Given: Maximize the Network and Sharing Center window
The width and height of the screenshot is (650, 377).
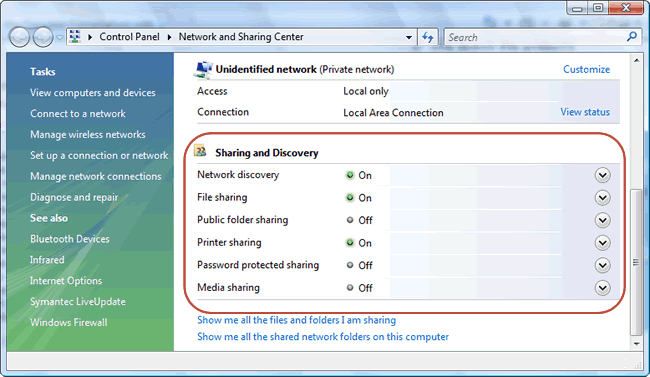Looking at the screenshot, I should [x=598, y=8].
